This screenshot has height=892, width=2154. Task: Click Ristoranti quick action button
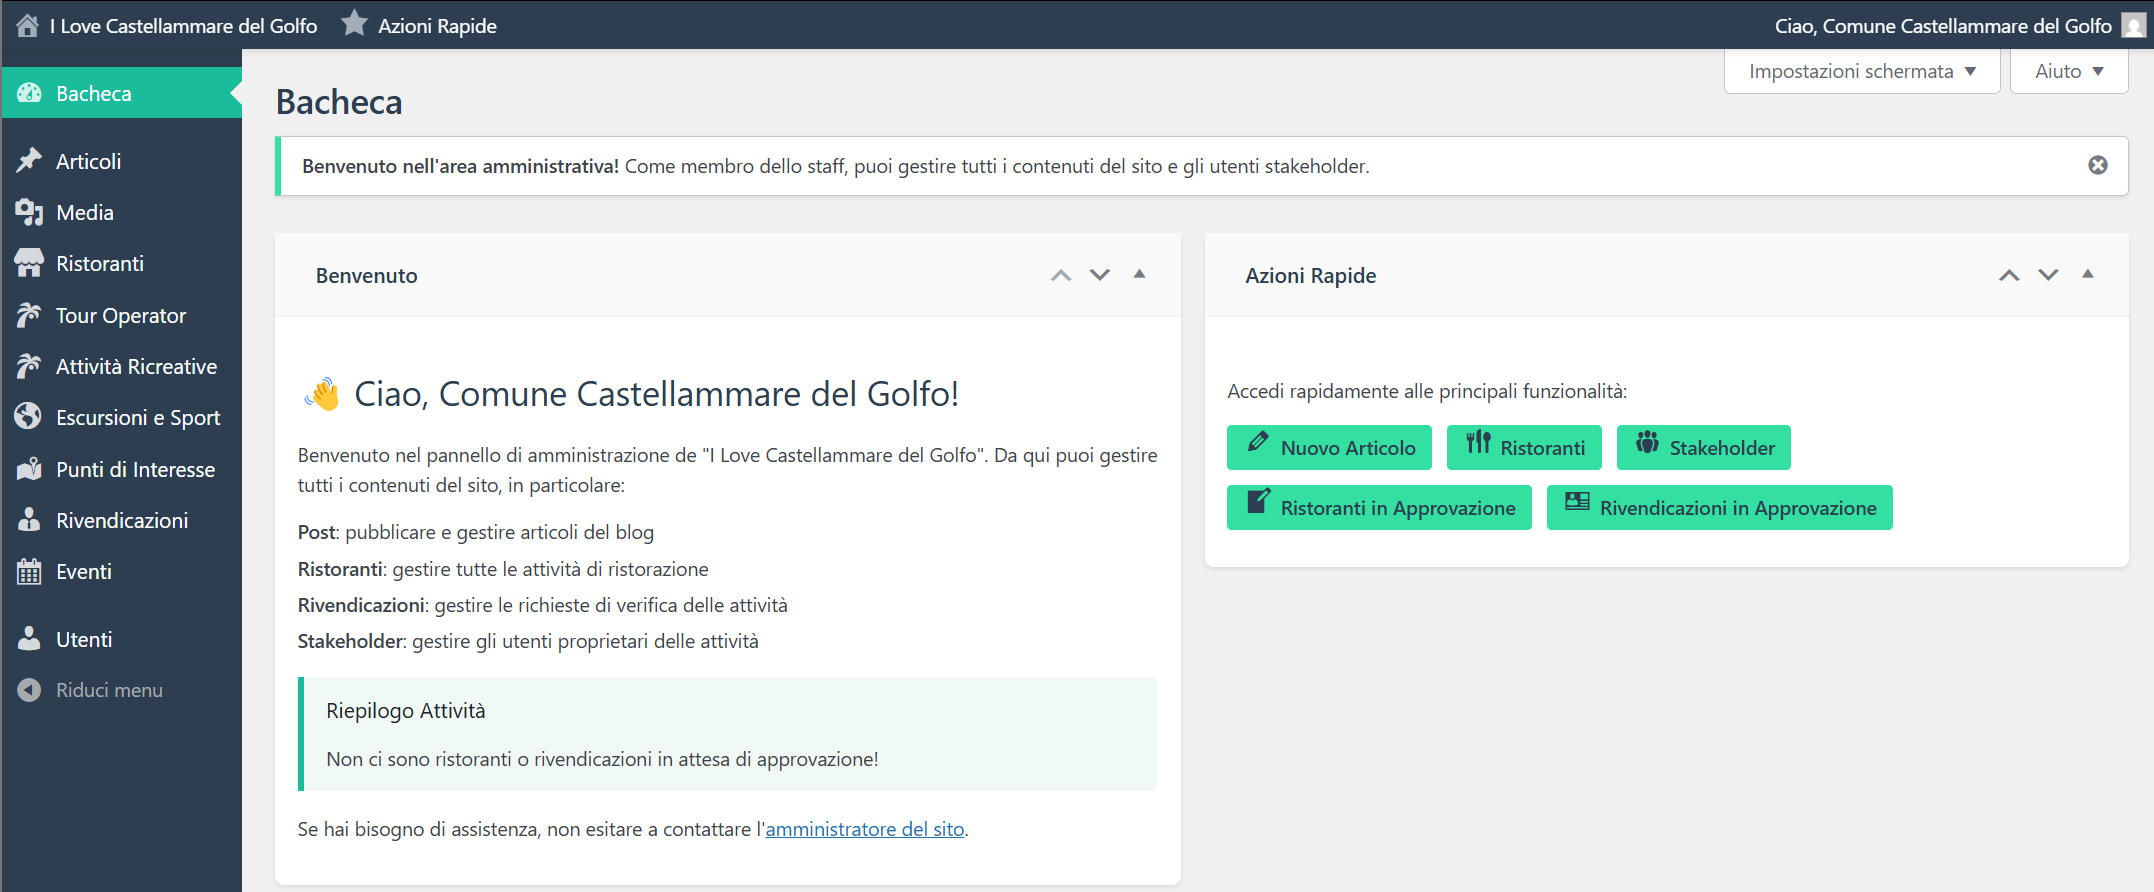pyautogui.click(x=1524, y=447)
